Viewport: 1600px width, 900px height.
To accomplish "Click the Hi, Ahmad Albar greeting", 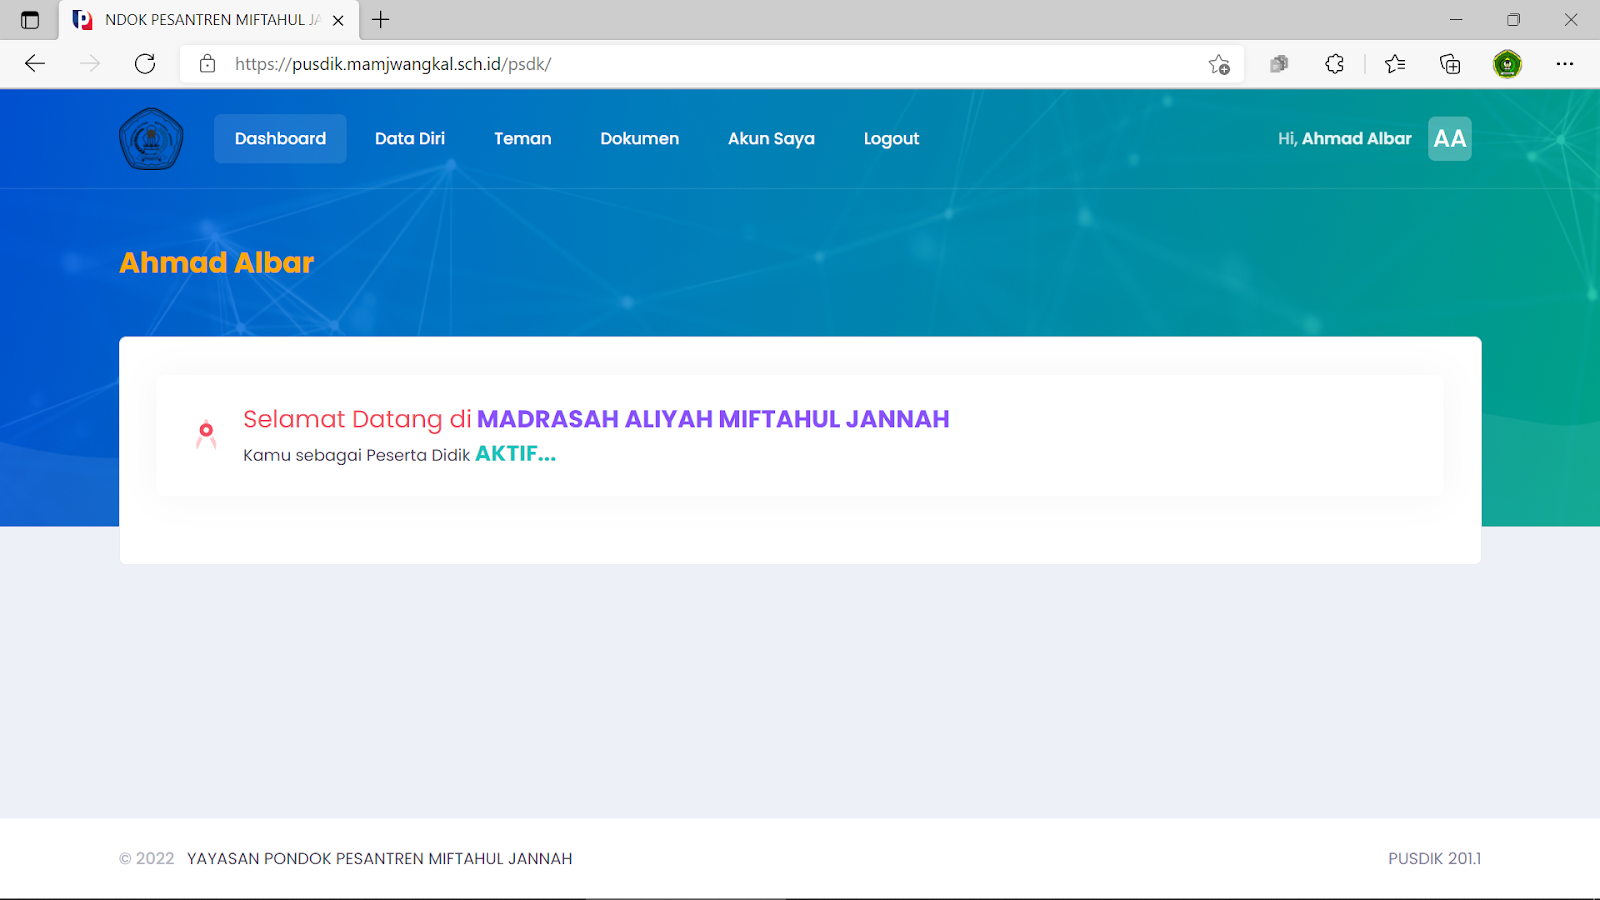I will [1345, 139].
